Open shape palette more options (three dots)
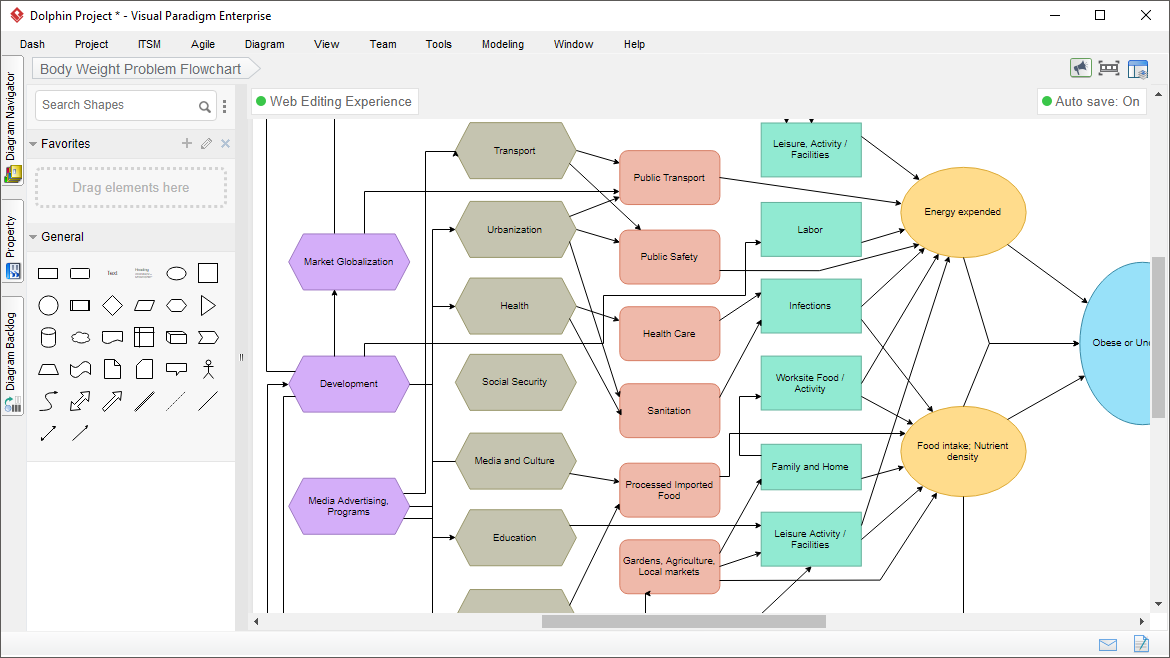This screenshot has height=658, width=1170. pos(225,107)
